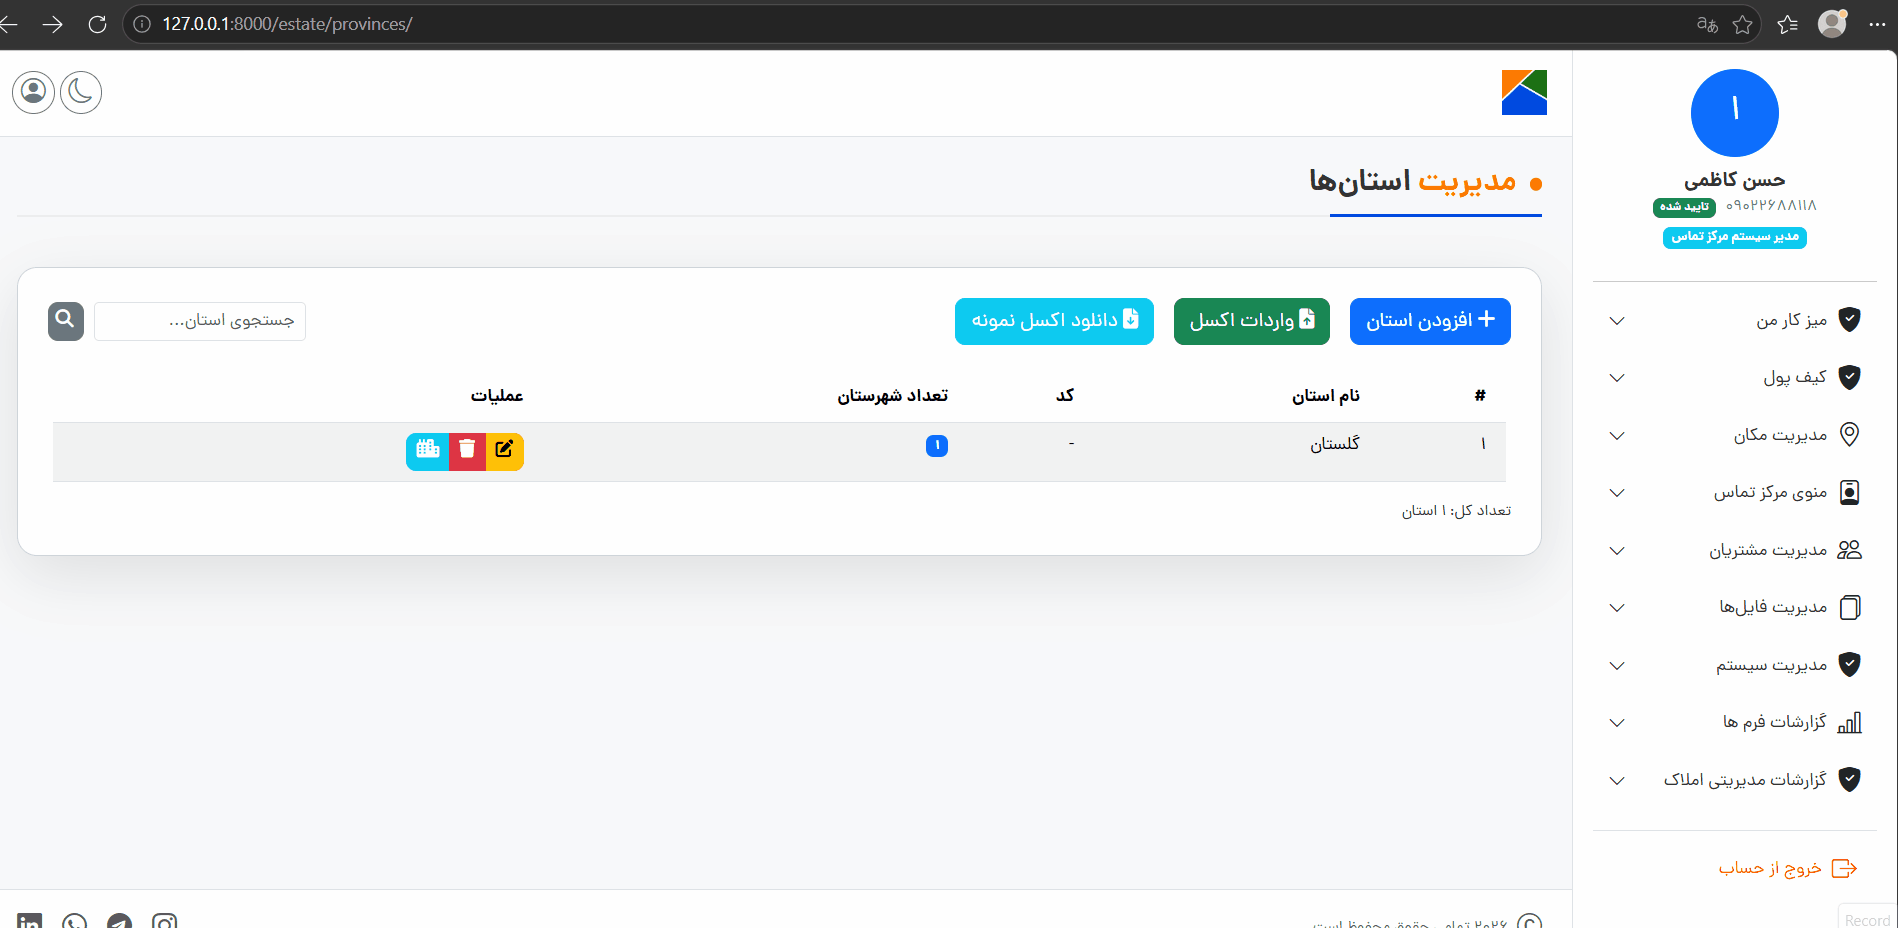This screenshot has height=928, width=1898.
Task: Click the shield icon for مدیریت سیستم
Action: (x=1850, y=665)
